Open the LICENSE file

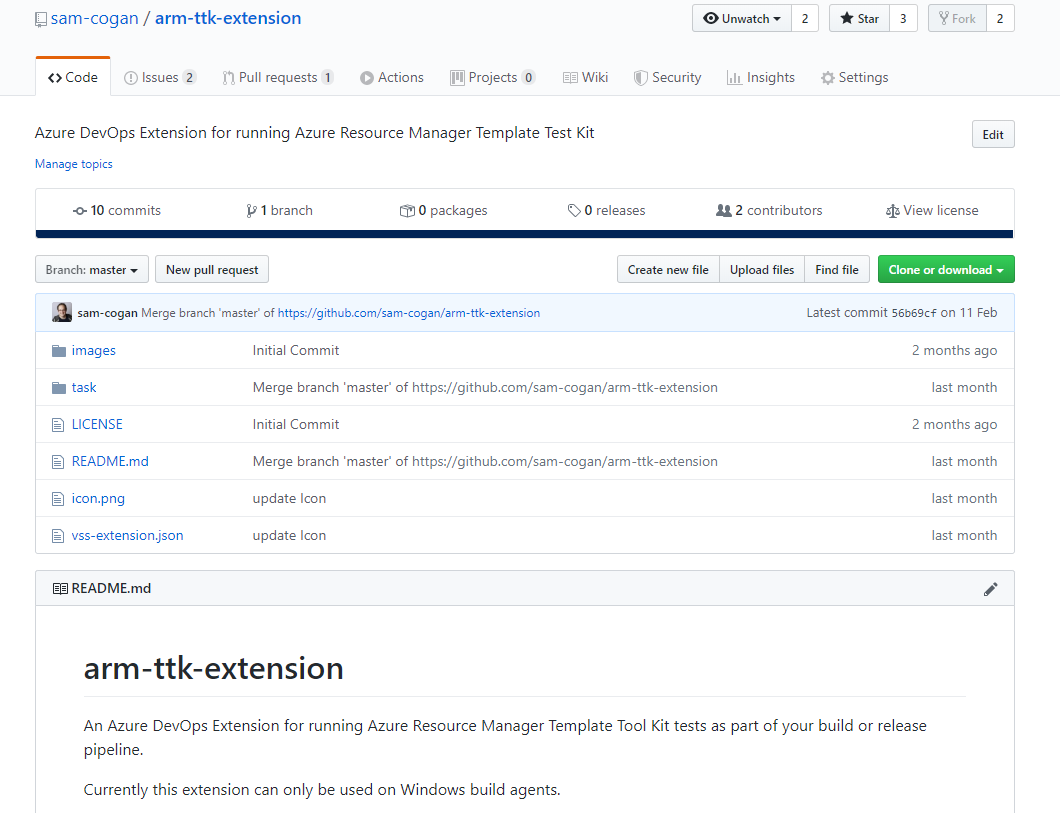pyautogui.click(x=97, y=425)
